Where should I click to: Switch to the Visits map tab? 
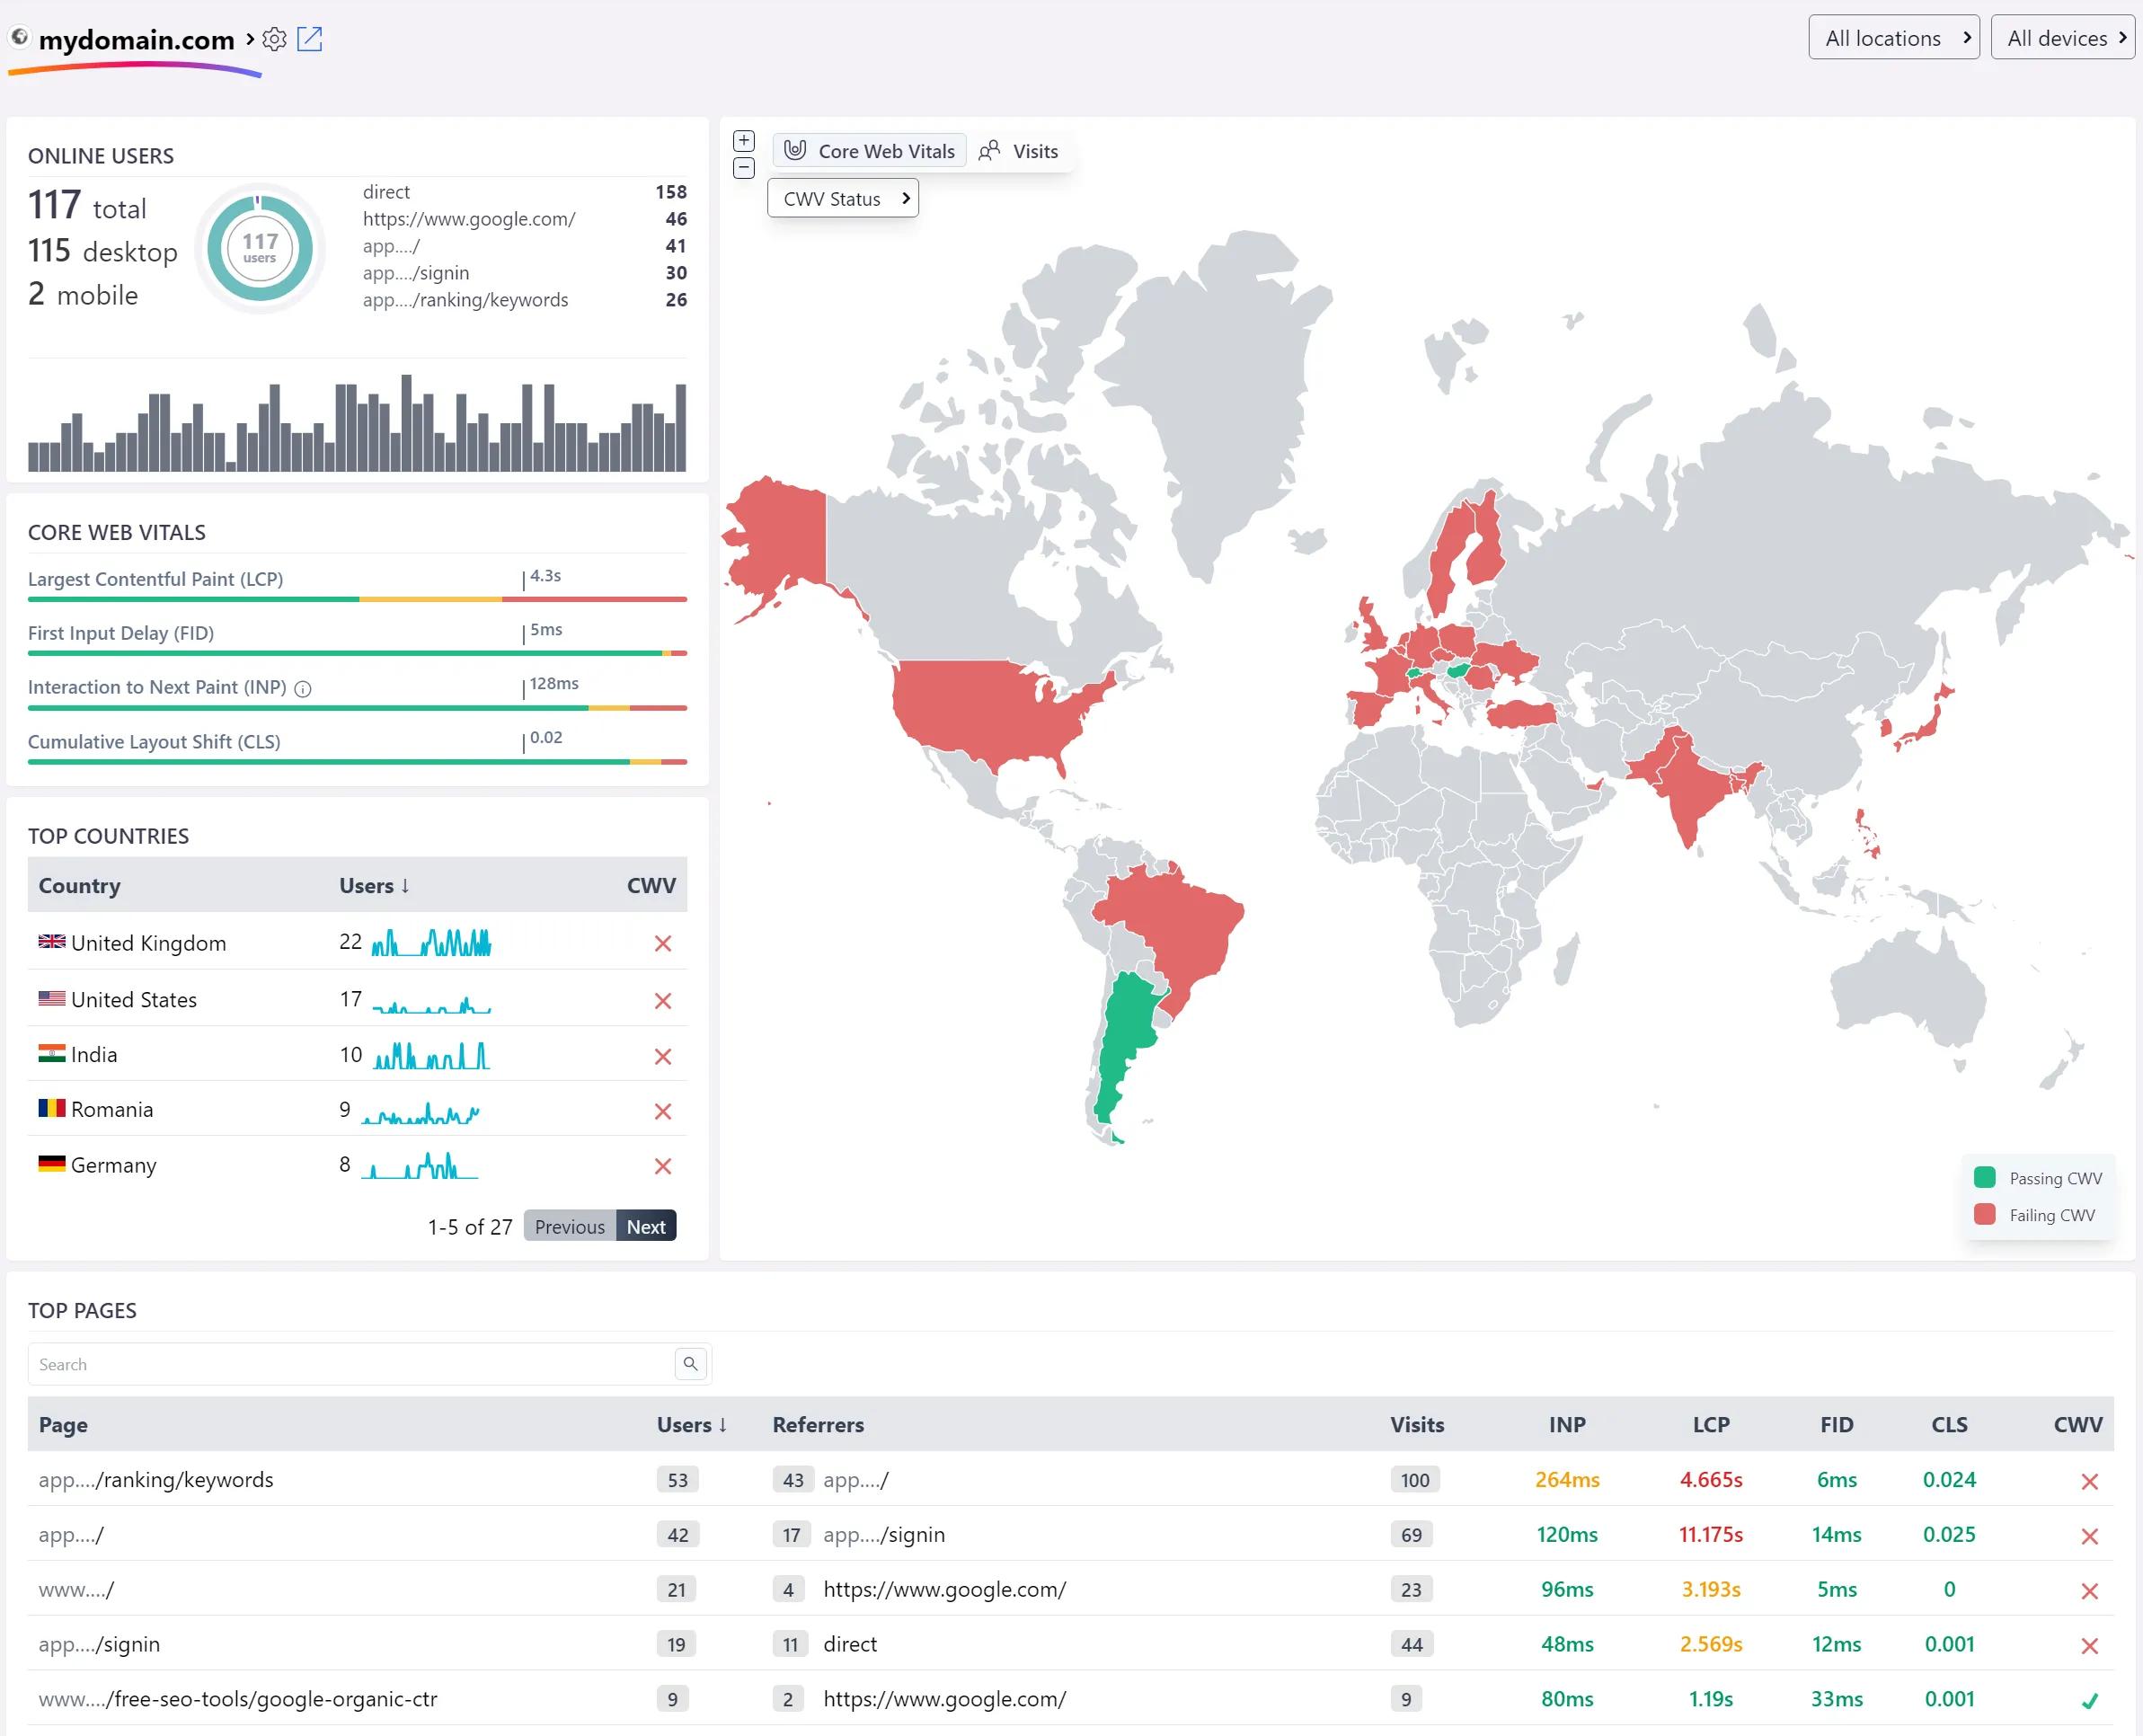(x=1019, y=151)
